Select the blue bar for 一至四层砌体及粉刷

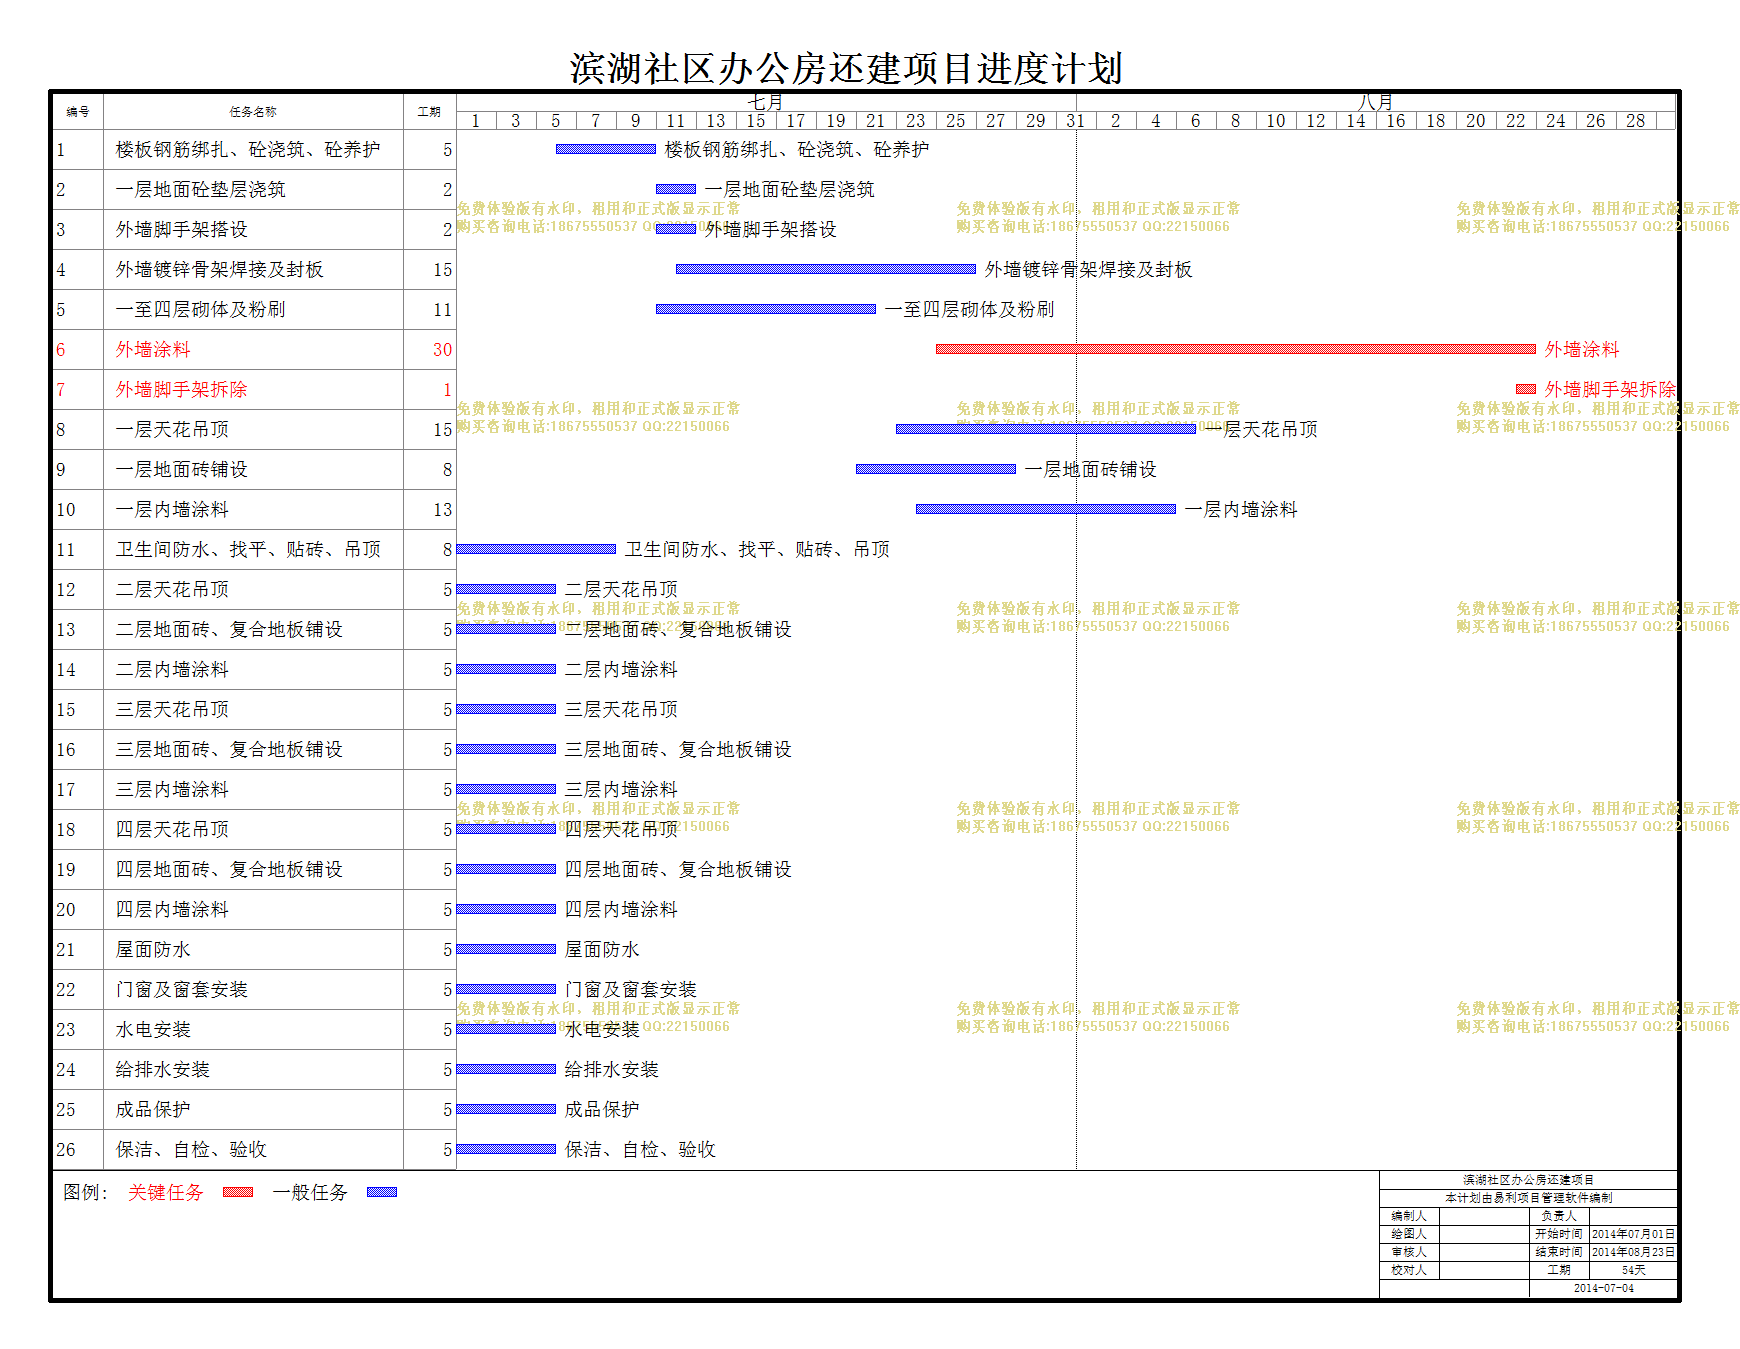point(766,309)
